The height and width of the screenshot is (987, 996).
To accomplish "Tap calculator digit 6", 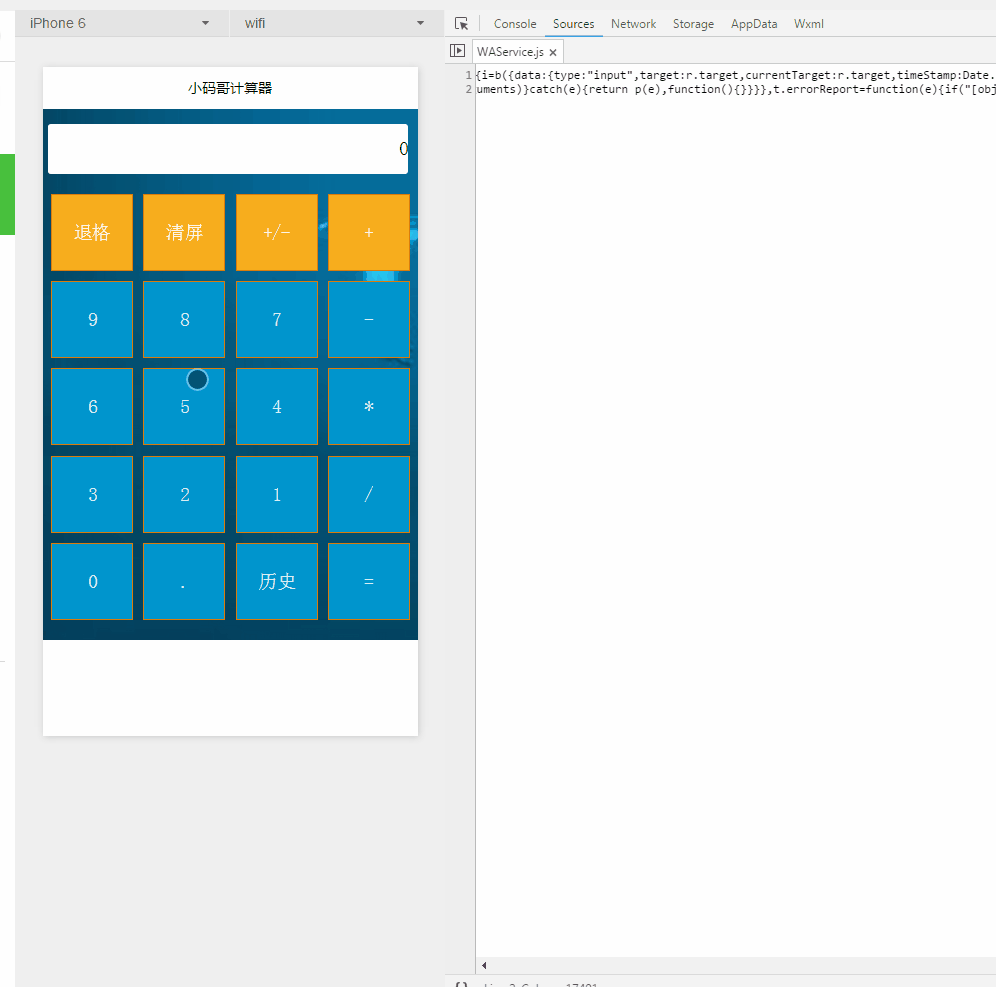I will (92, 406).
